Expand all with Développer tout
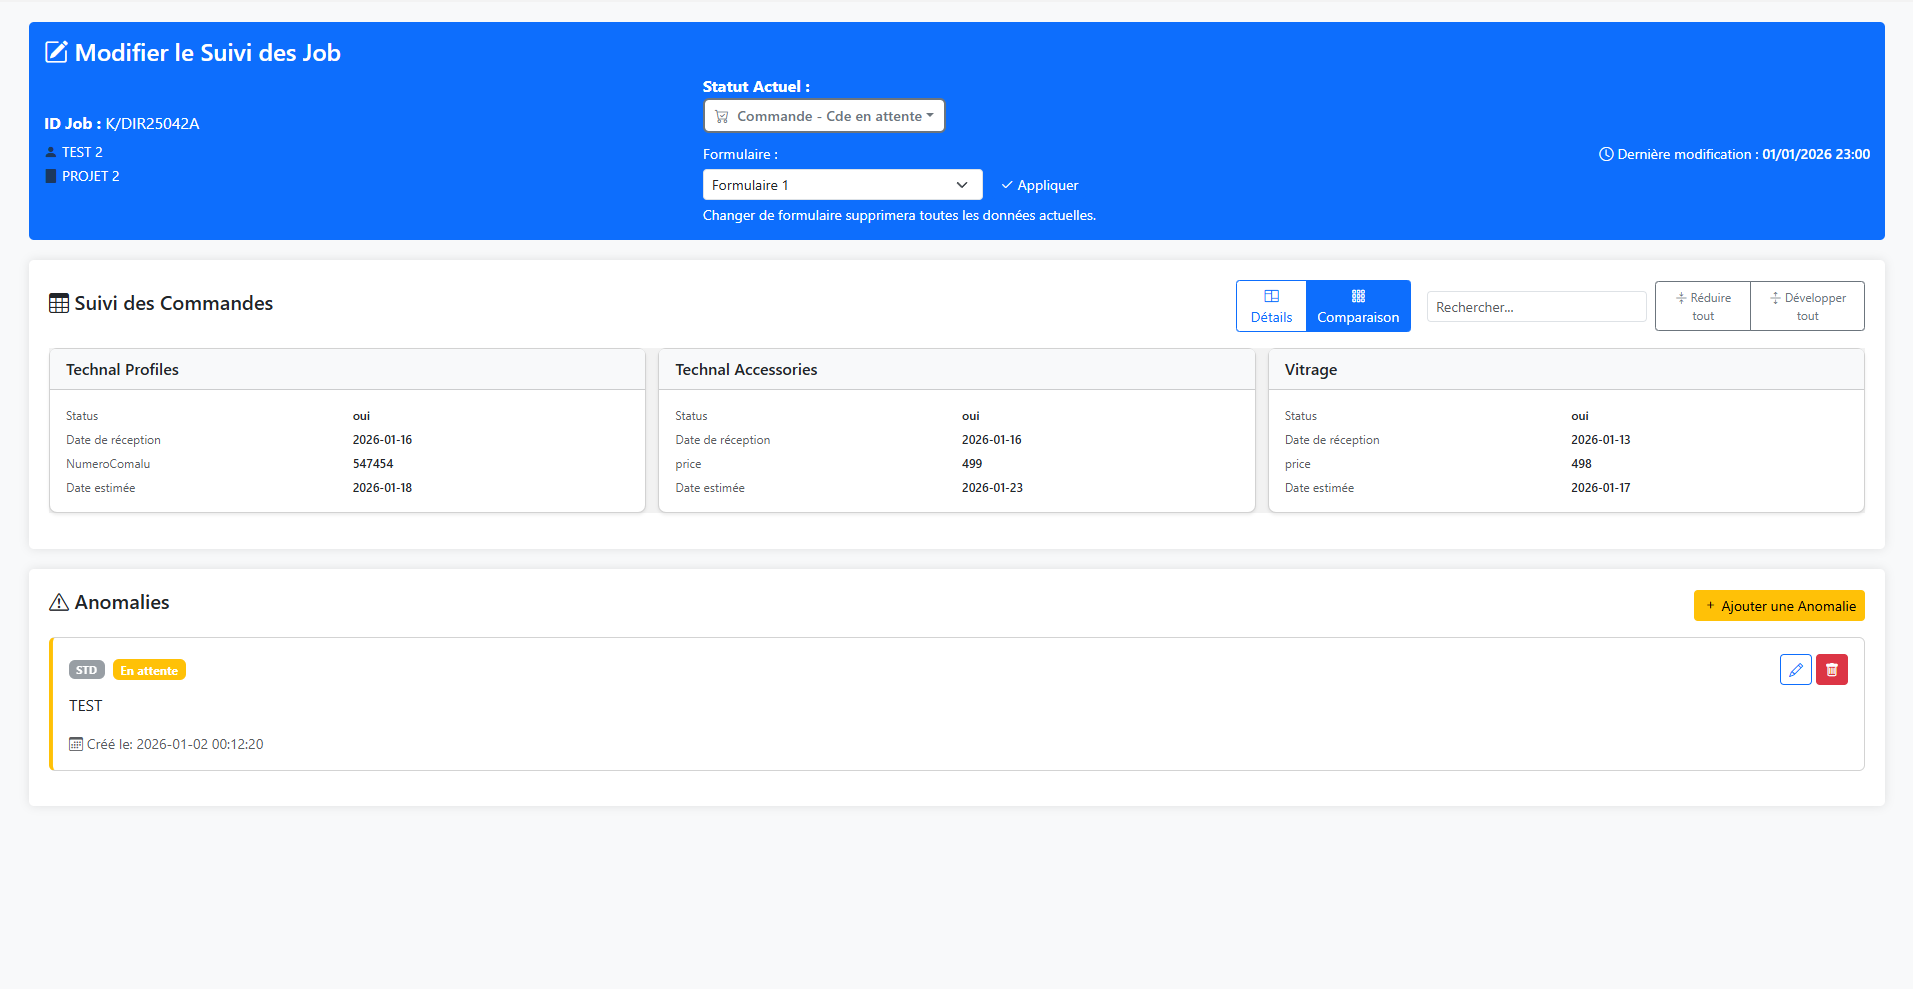This screenshot has height=989, width=1913. 1807,306
